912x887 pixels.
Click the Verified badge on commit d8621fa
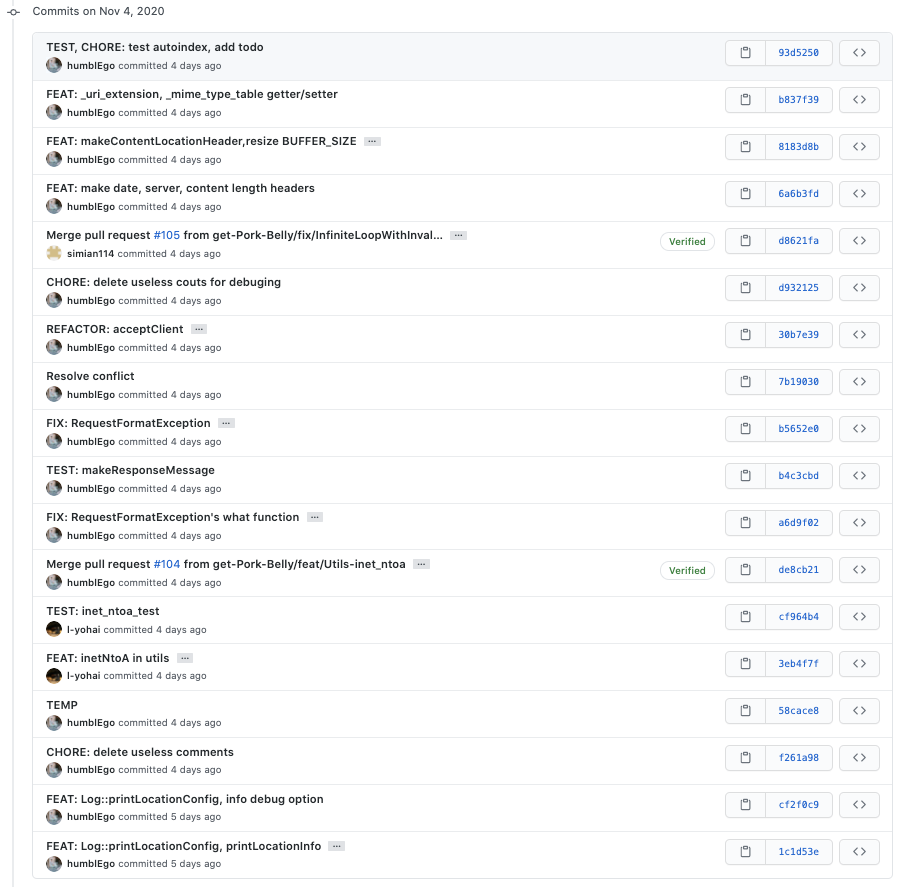(687, 241)
